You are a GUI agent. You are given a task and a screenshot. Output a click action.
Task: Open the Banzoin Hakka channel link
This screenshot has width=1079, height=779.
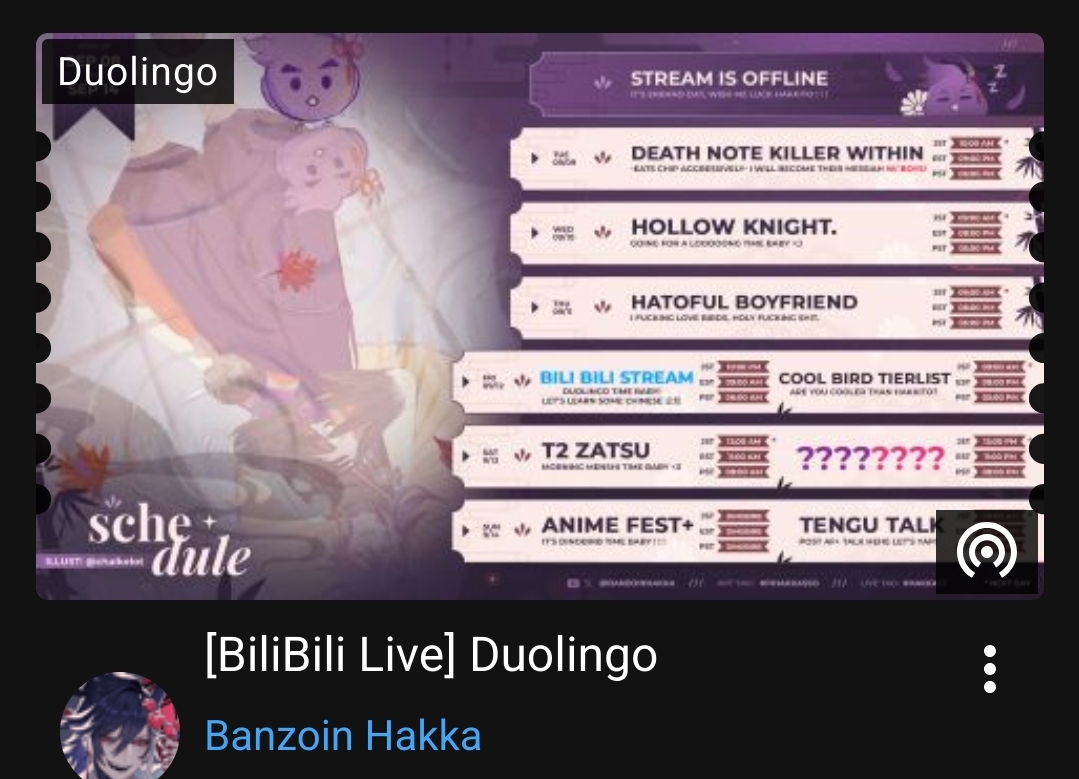[x=343, y=735]
